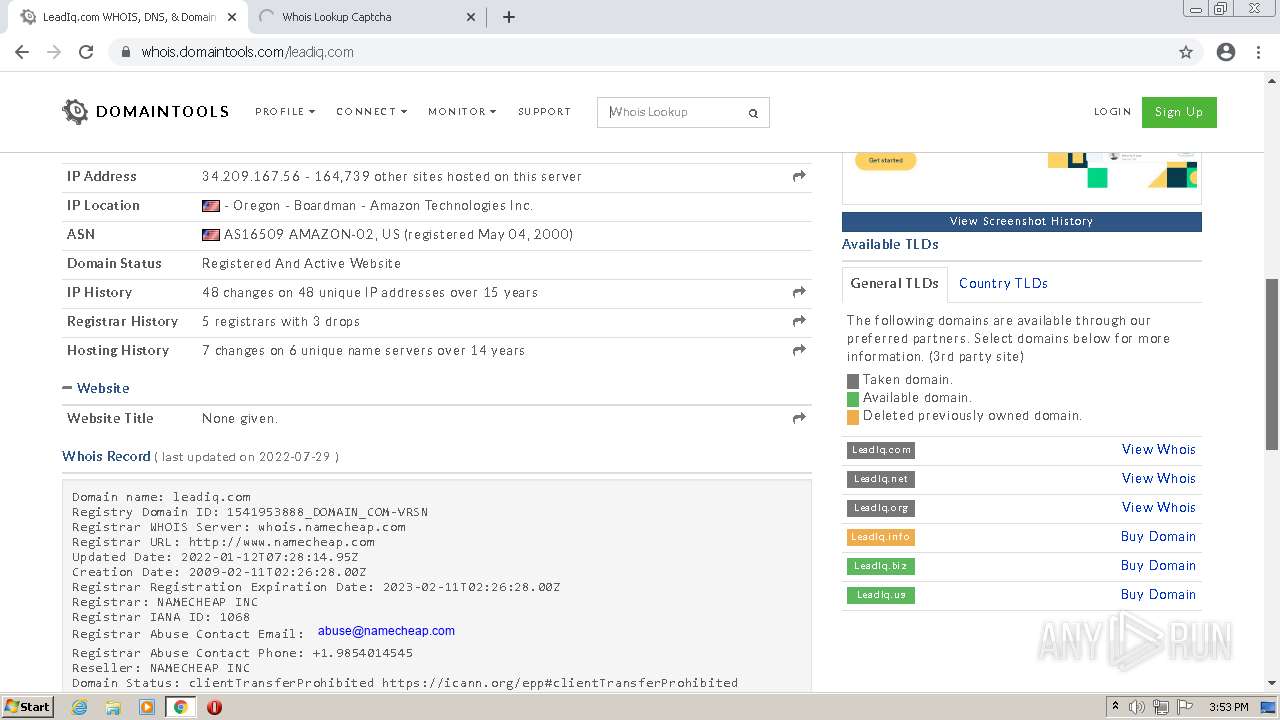Collapse the Website section
The width and height of the screenshot is (1280, 720).
click(96, 388)
